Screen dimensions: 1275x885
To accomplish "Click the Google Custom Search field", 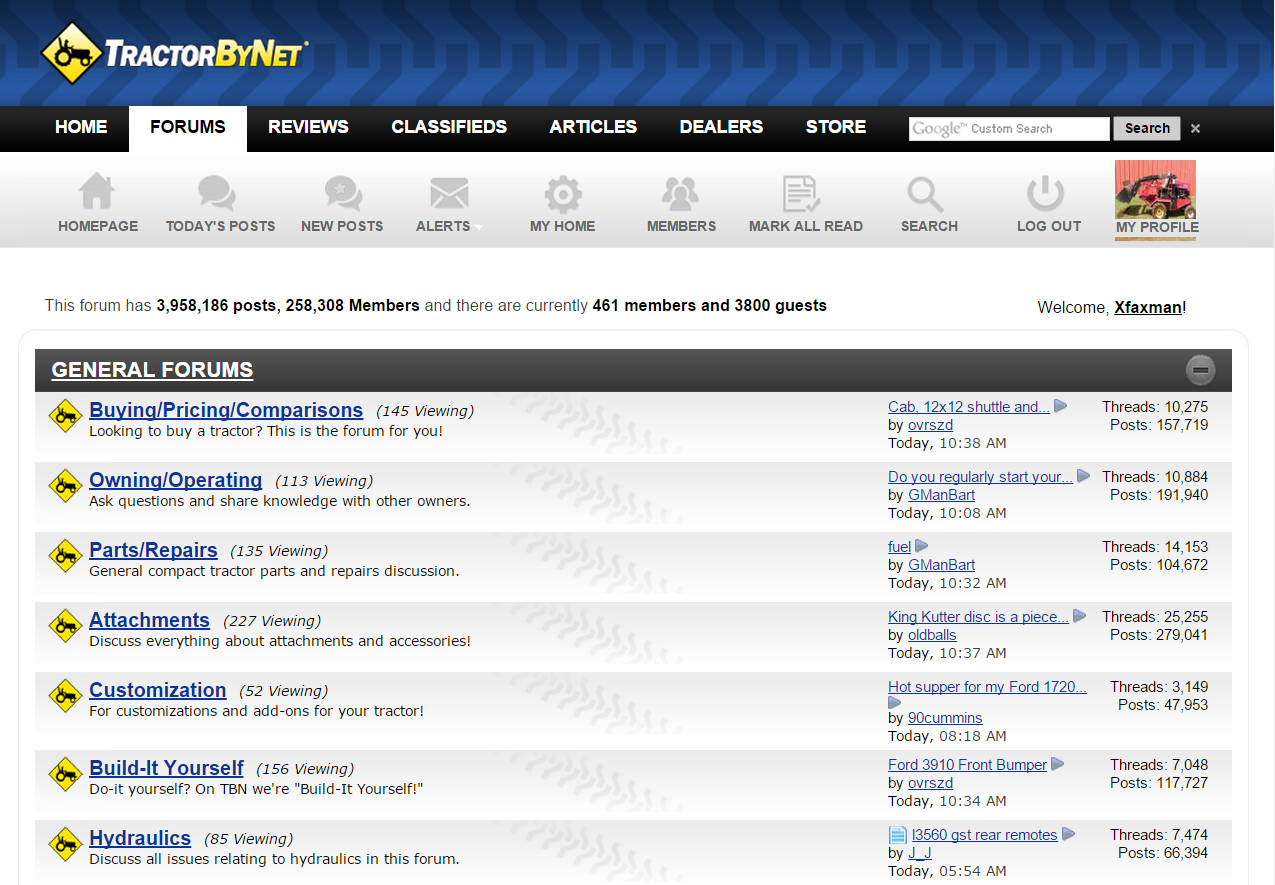I will [1008, 129].
